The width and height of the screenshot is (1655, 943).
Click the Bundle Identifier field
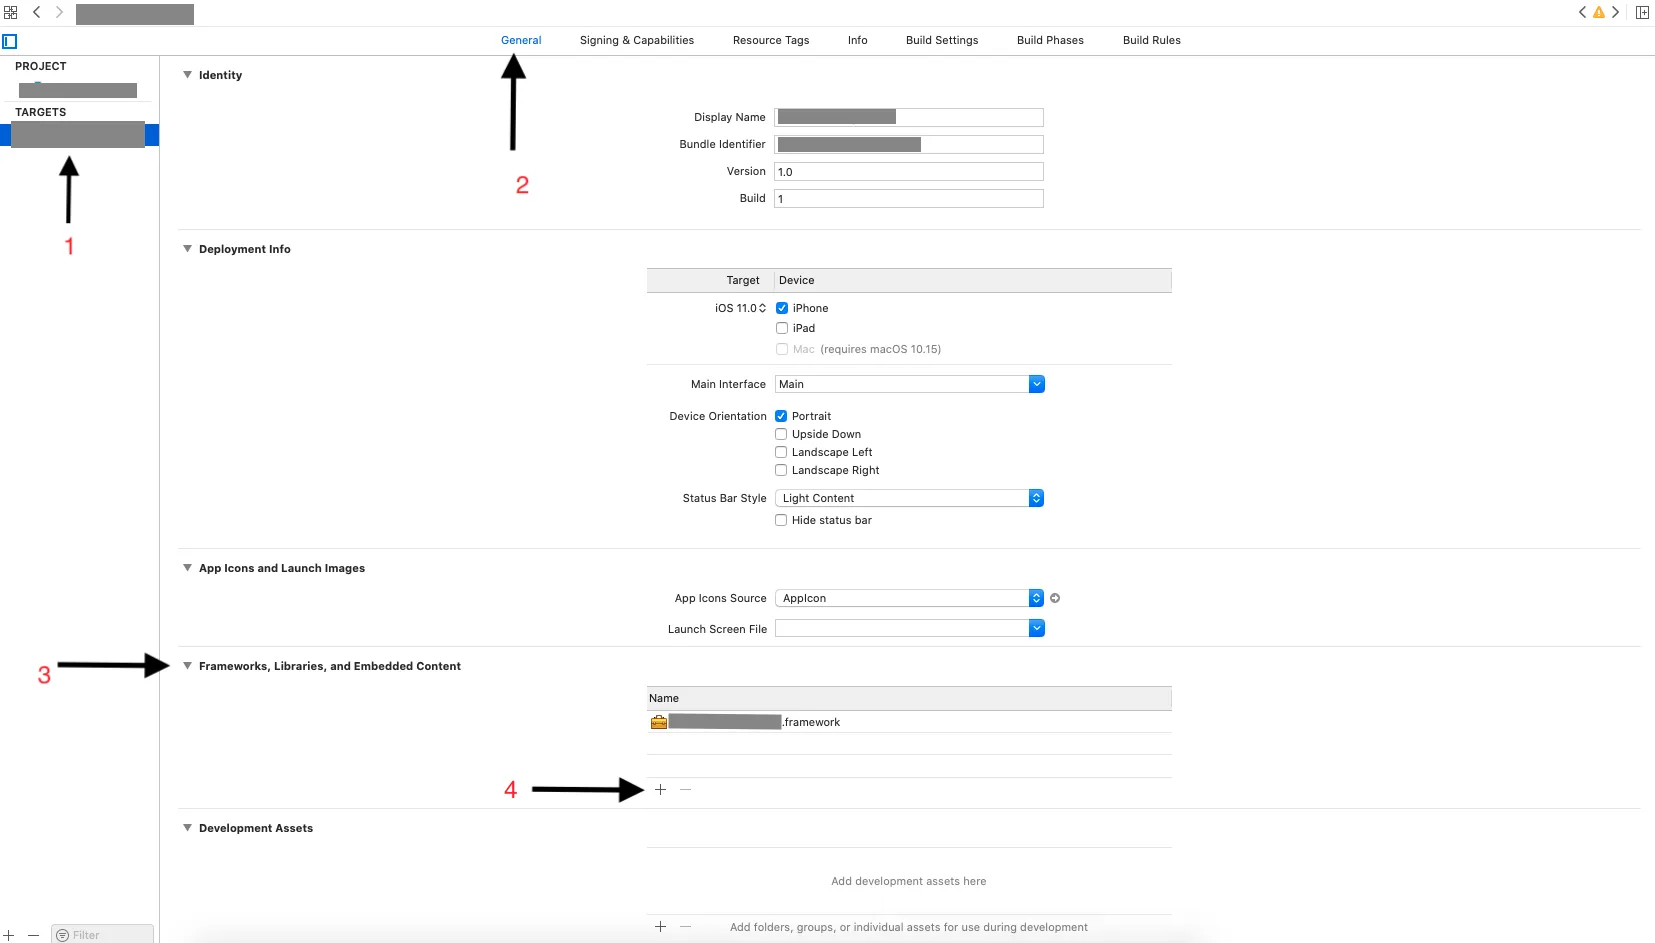pyautogui.click(x=909, y=144)
